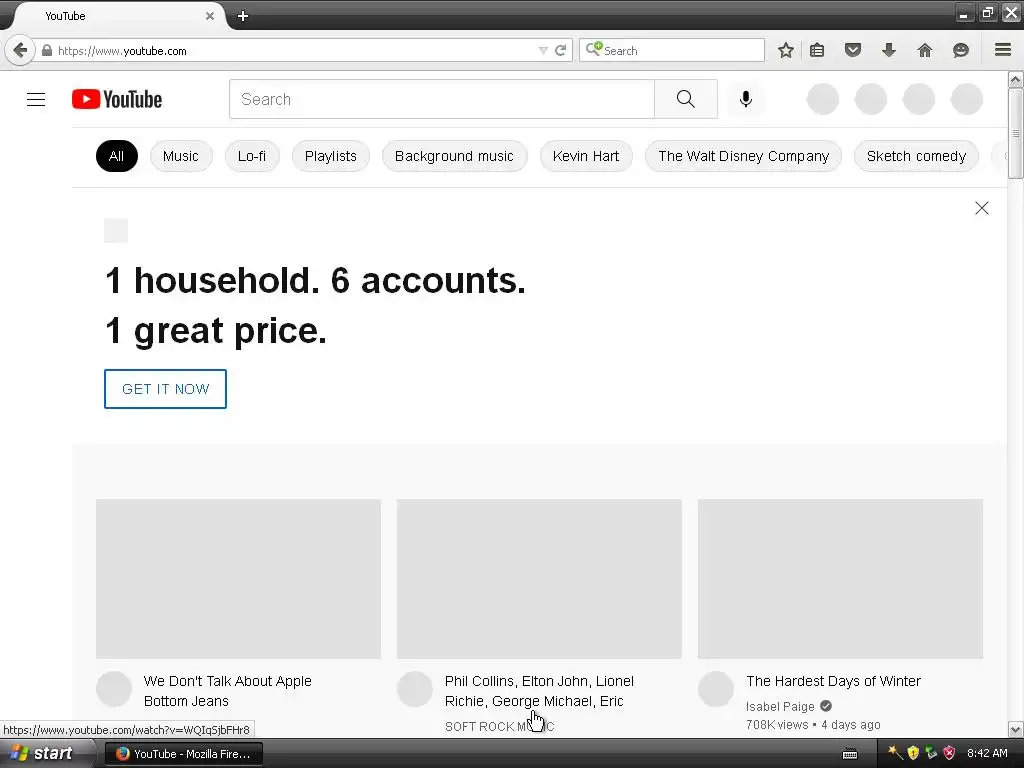
Task: Open the Firefox hamburger menu
Action: [1003, 50]
